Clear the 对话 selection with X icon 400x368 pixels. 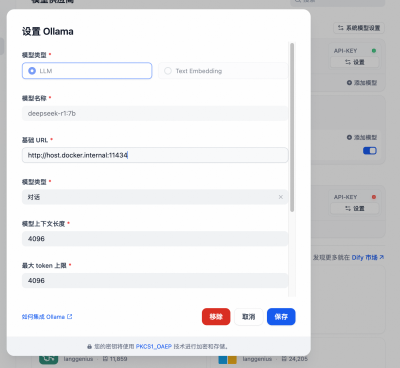[x=281, y=197]
